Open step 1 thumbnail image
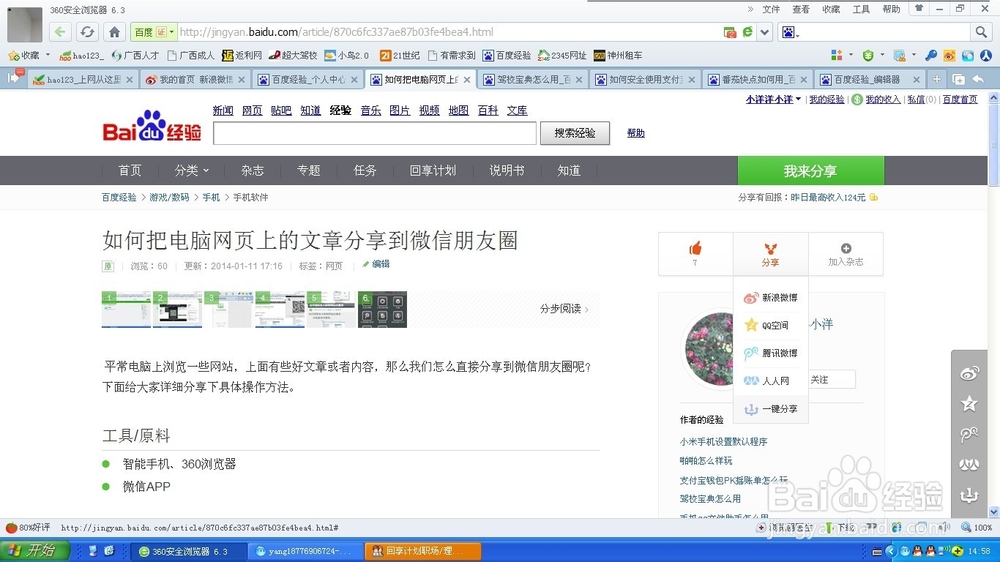The image size is (1000, 562). 126,309
